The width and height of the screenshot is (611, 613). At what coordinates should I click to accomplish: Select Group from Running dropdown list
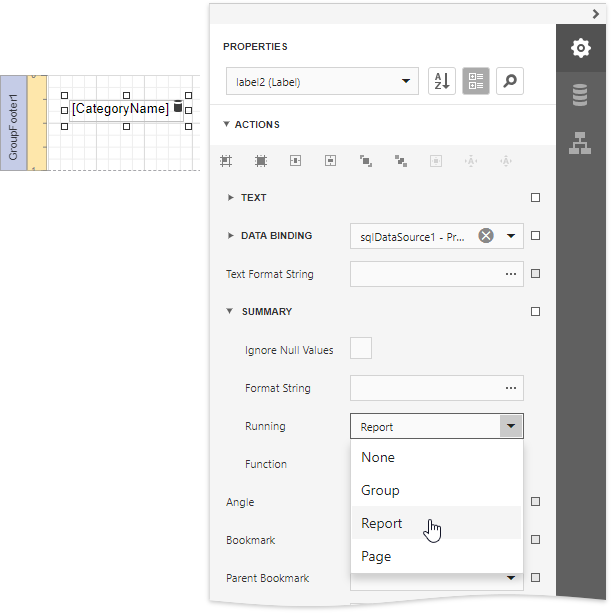tap(380, 490)
